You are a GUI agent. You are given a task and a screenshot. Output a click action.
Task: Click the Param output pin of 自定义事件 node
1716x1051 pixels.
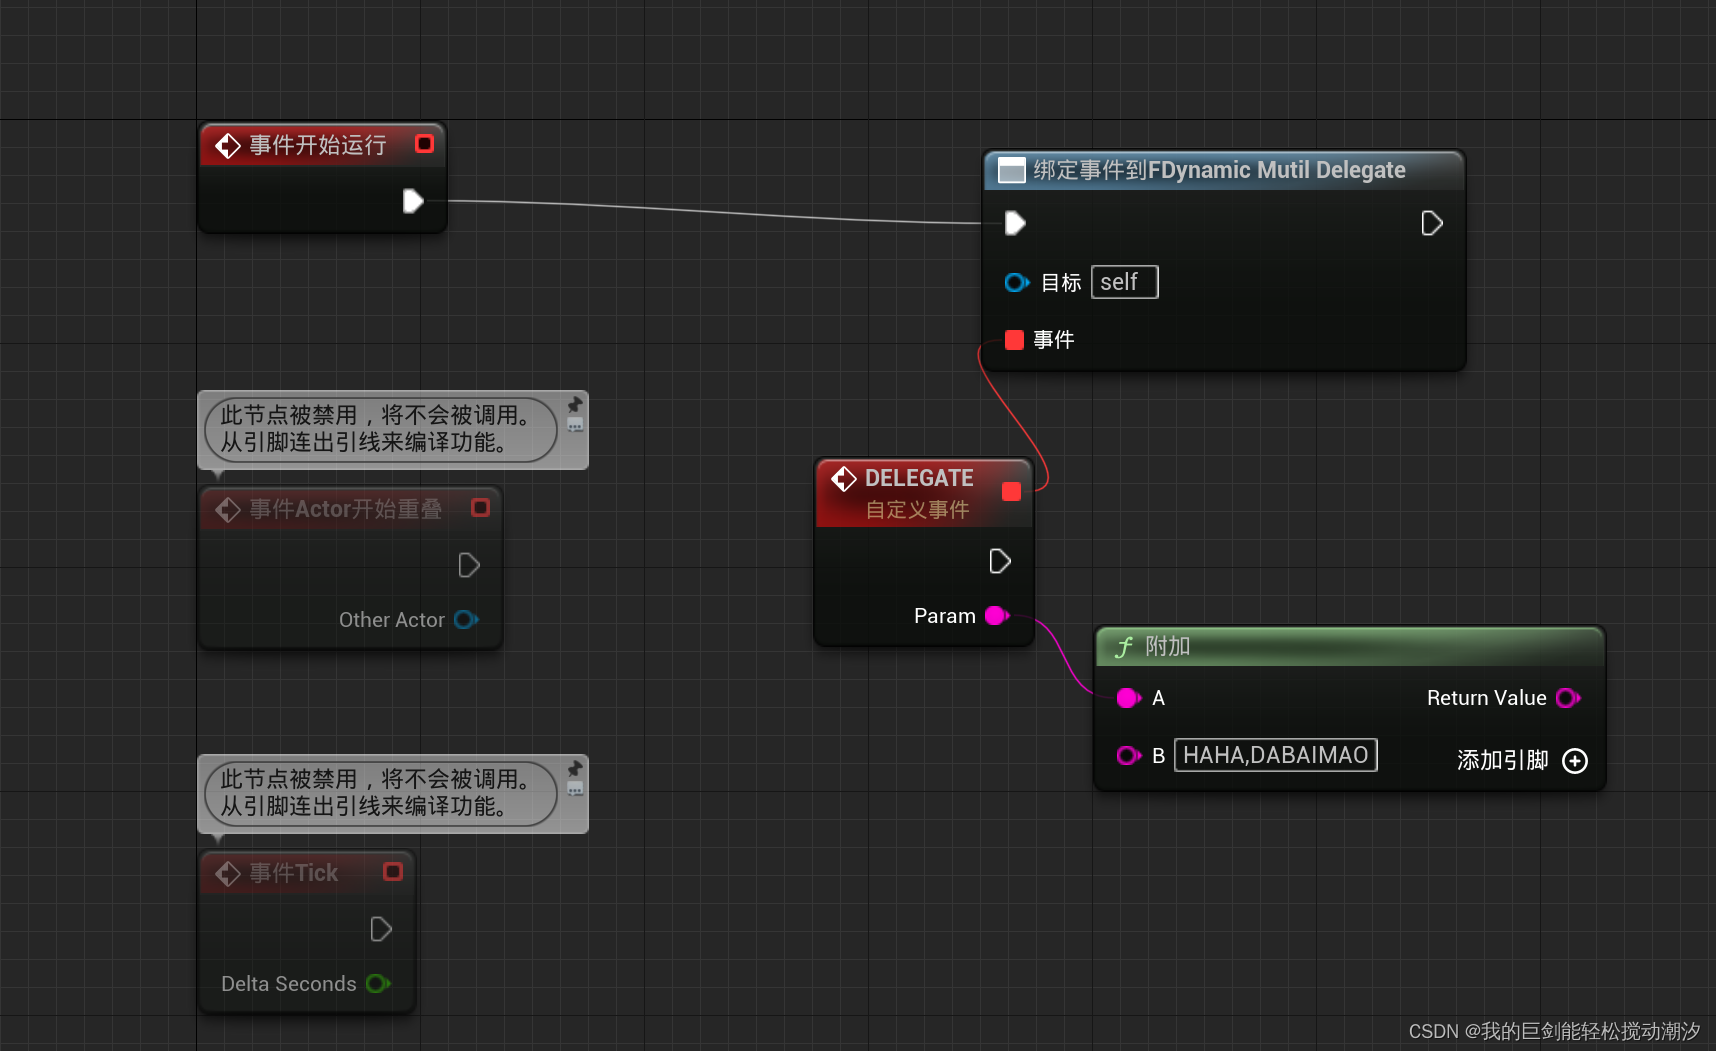[996, 616]
